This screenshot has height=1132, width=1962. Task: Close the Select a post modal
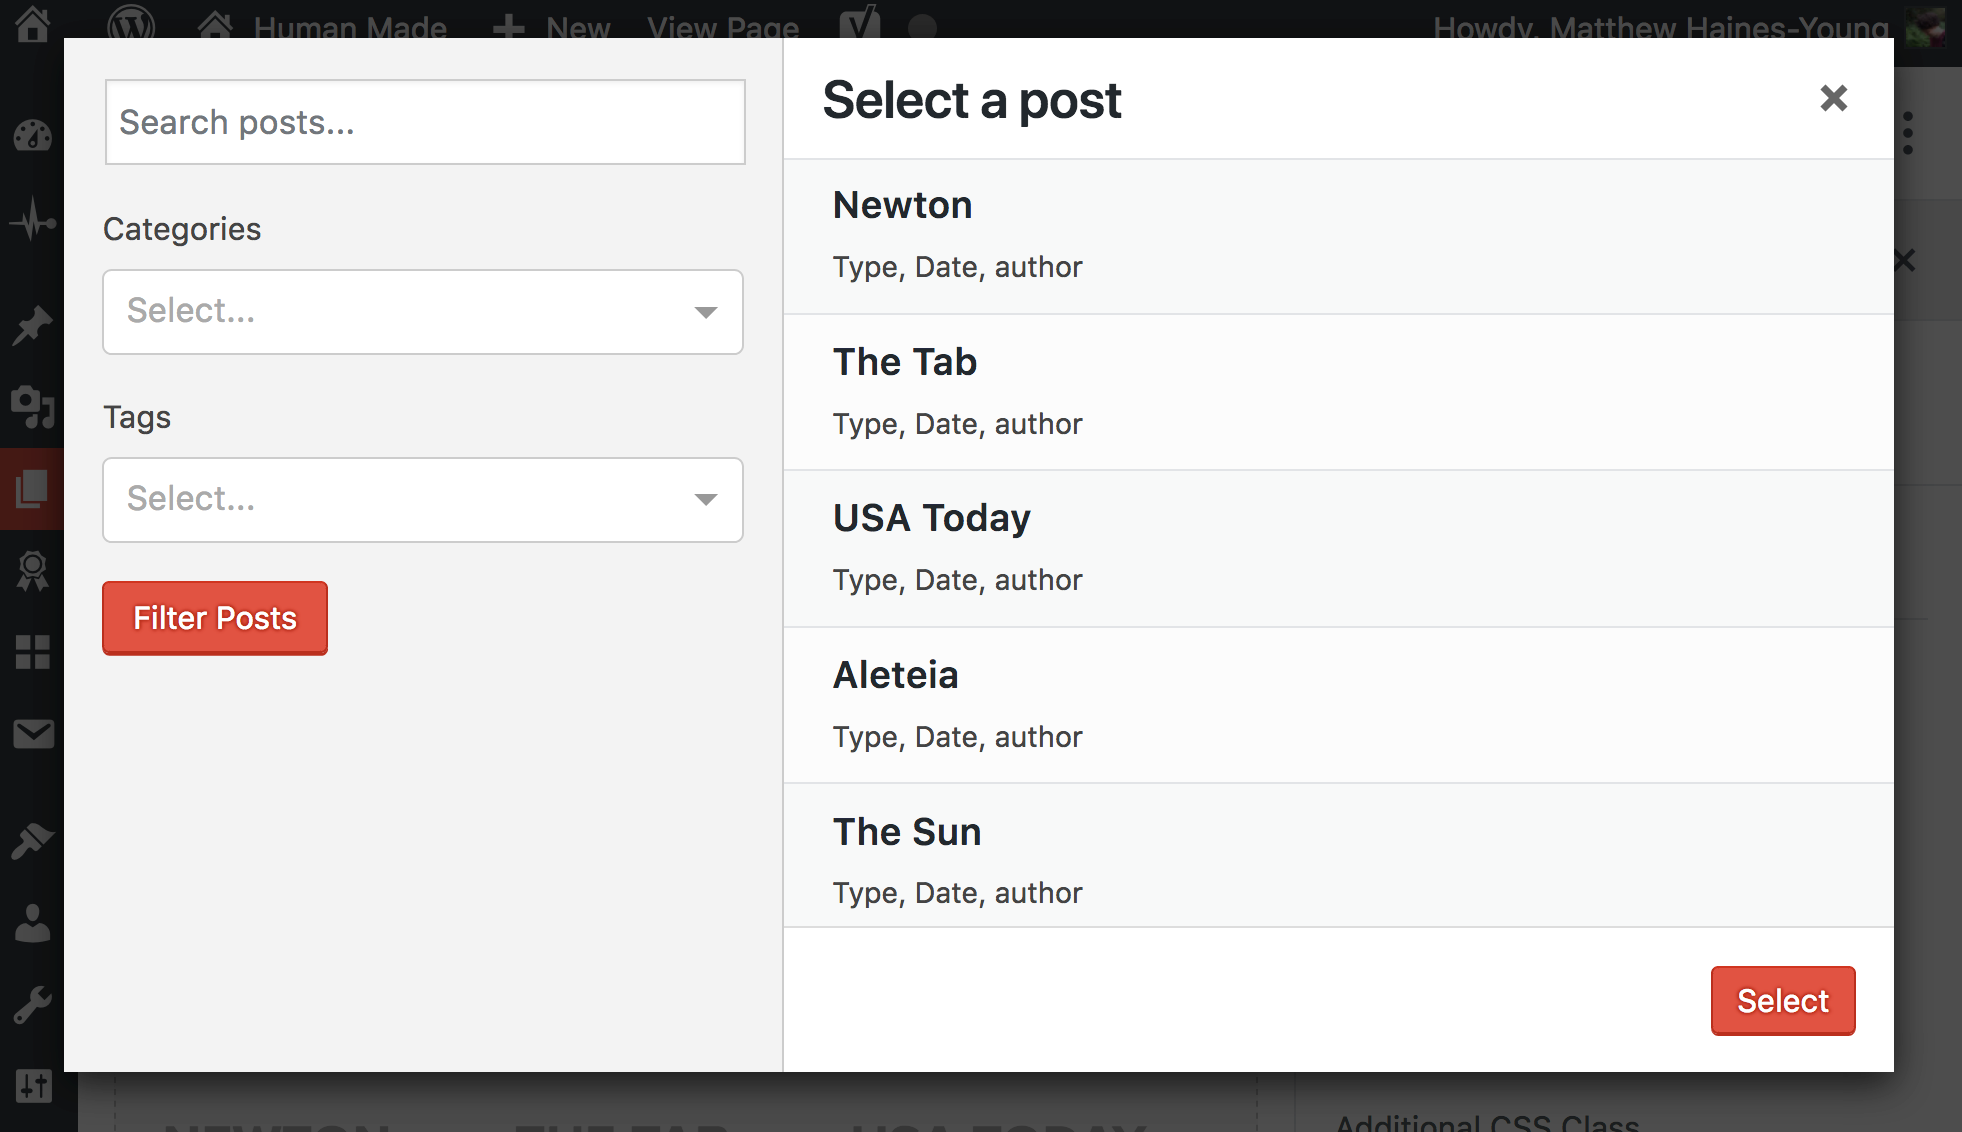click(x=1833, y=98)
